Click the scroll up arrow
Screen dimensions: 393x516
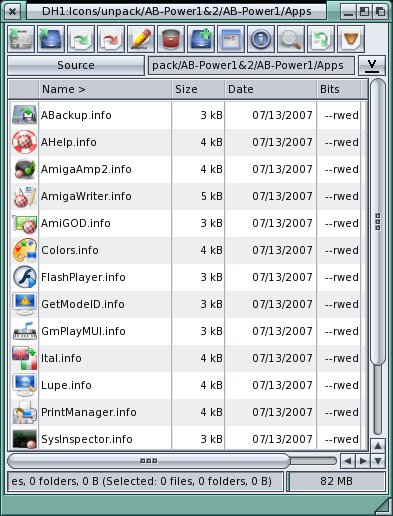(x=378, y=446)
